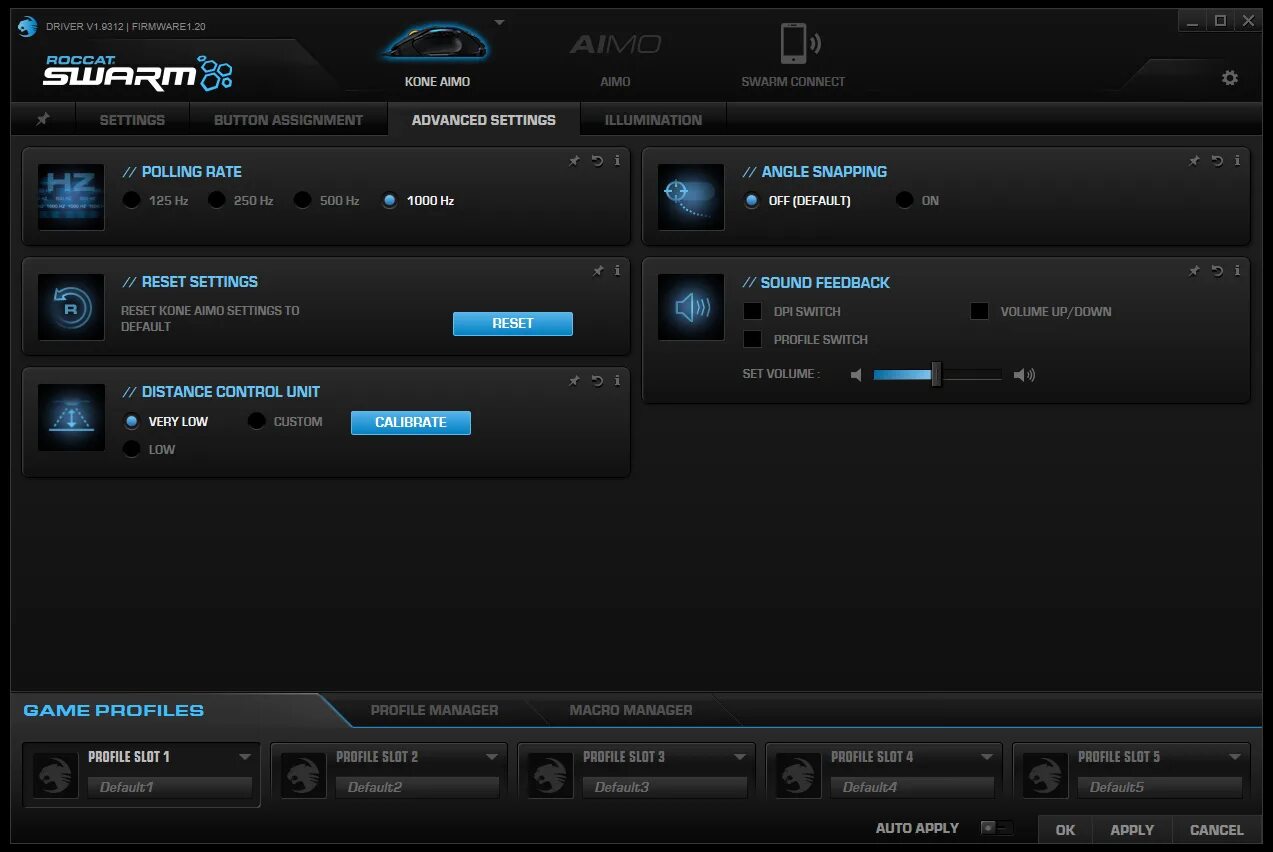
Task: Revert Angle Snapping with undo arrow
Action: (x=1217, y=160)
